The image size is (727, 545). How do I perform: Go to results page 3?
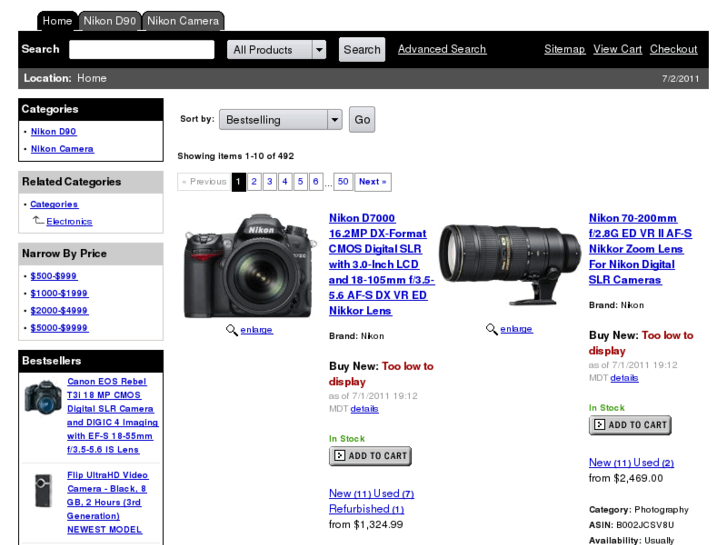[269, 182]
